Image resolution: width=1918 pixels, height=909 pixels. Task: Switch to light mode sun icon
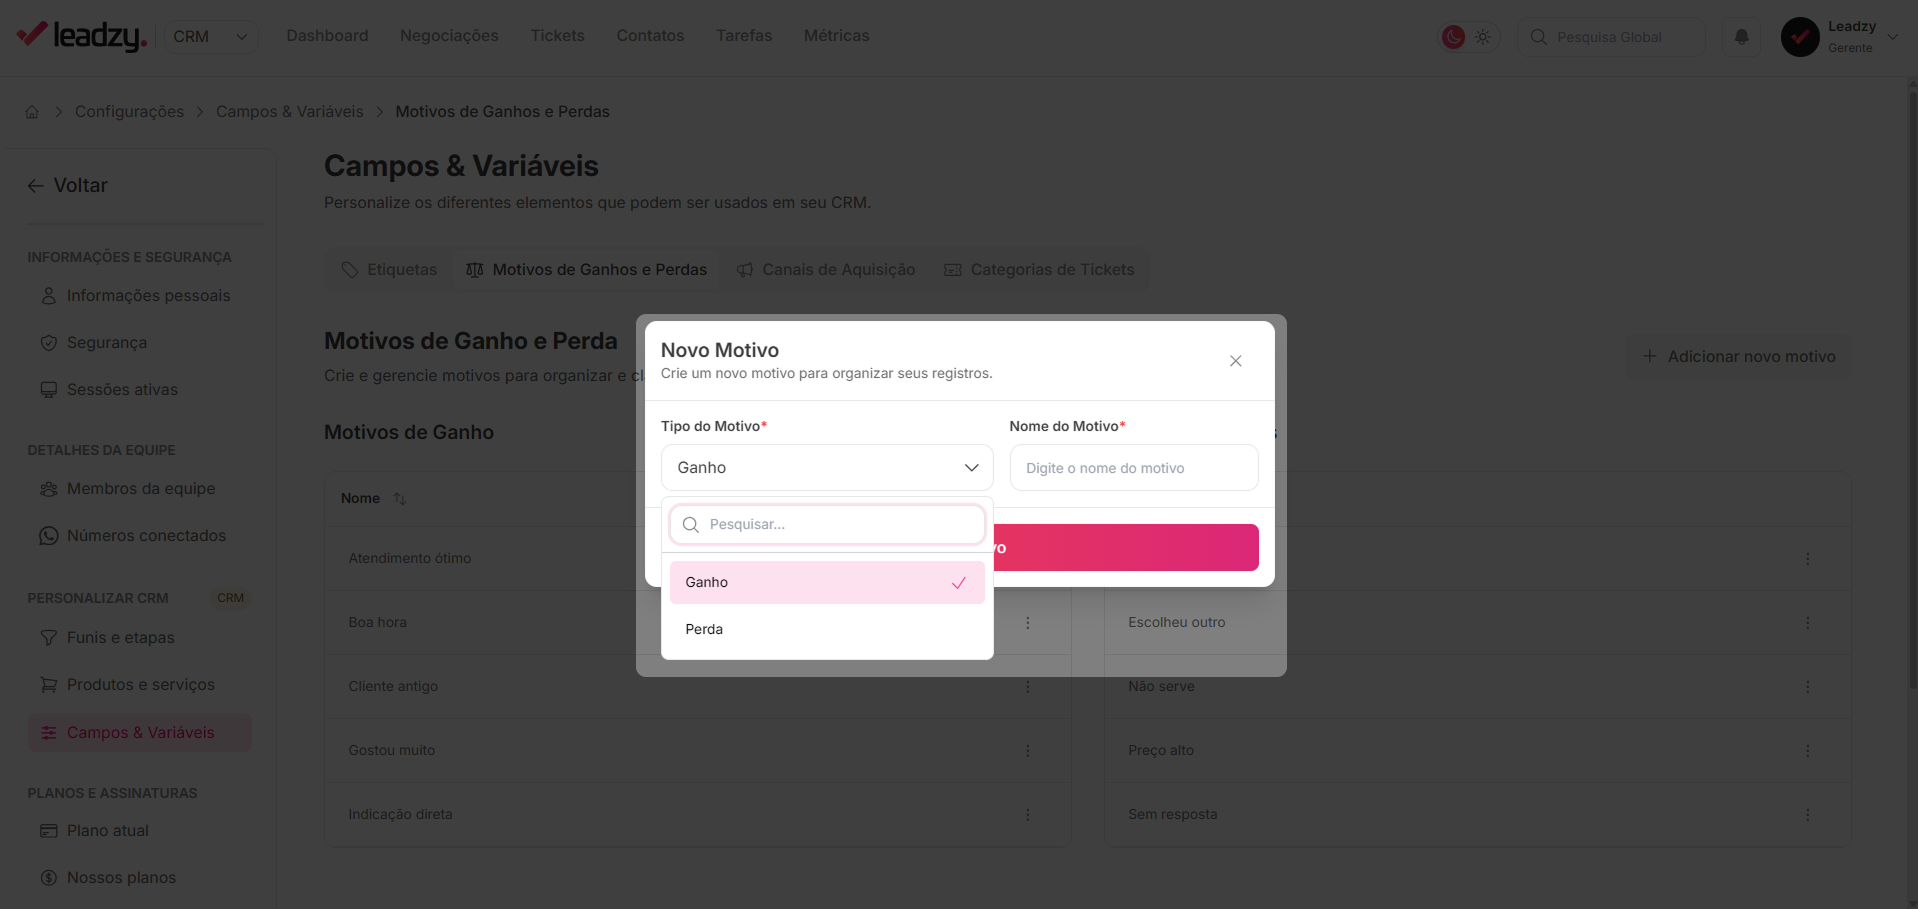point(1483,37)
